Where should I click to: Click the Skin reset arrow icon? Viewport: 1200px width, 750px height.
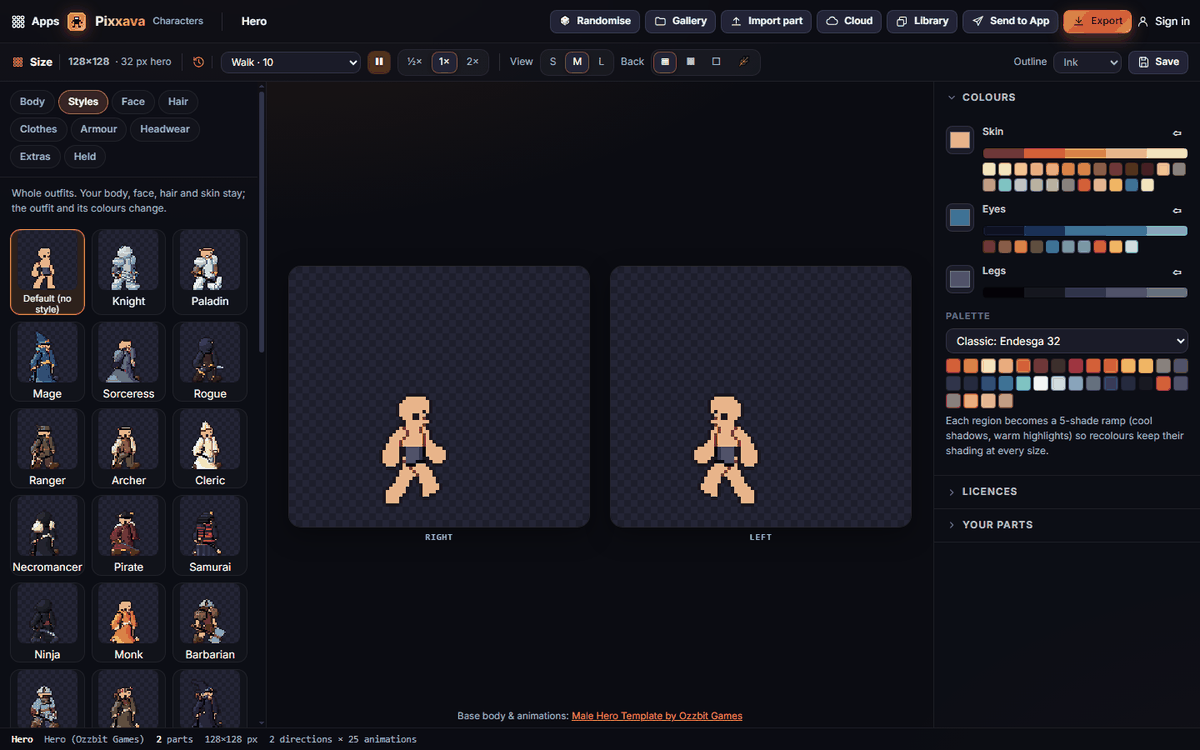1177,132
